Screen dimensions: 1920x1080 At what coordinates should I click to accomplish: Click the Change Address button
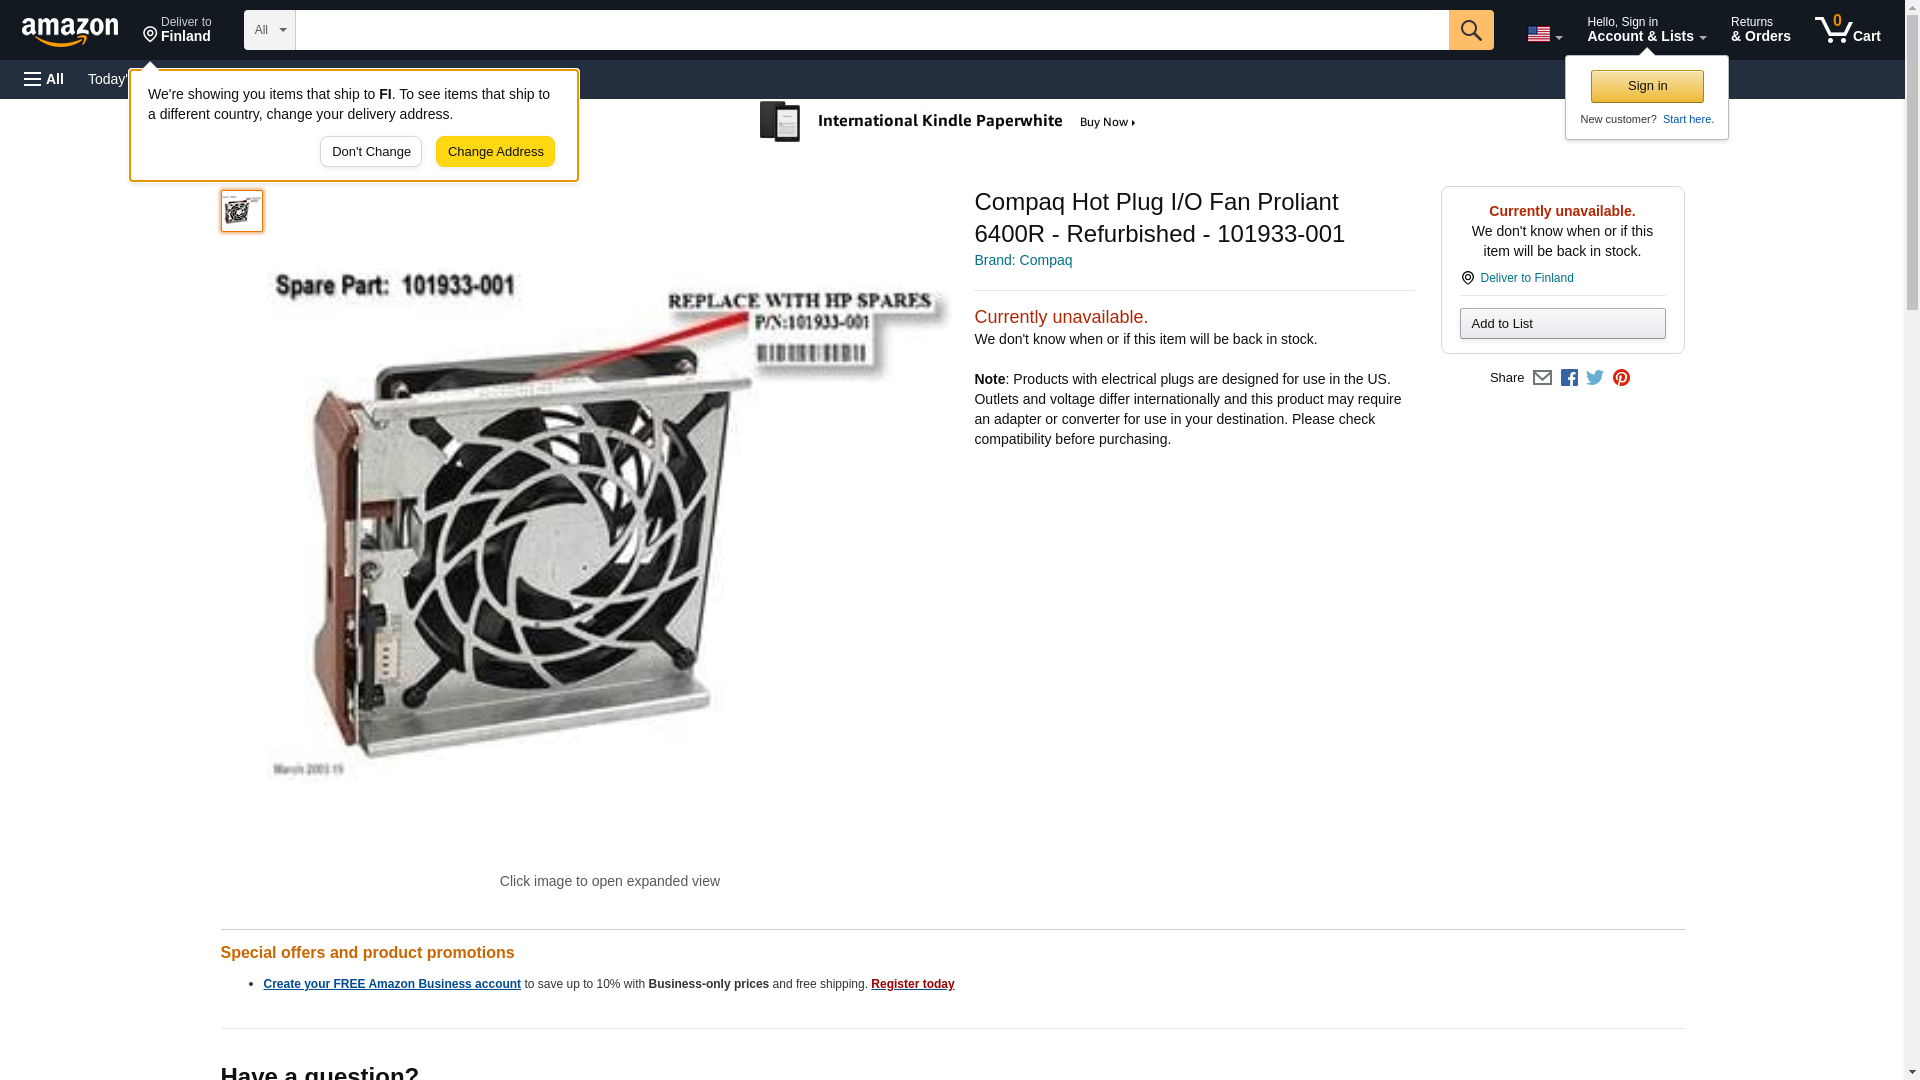(495, 152)
